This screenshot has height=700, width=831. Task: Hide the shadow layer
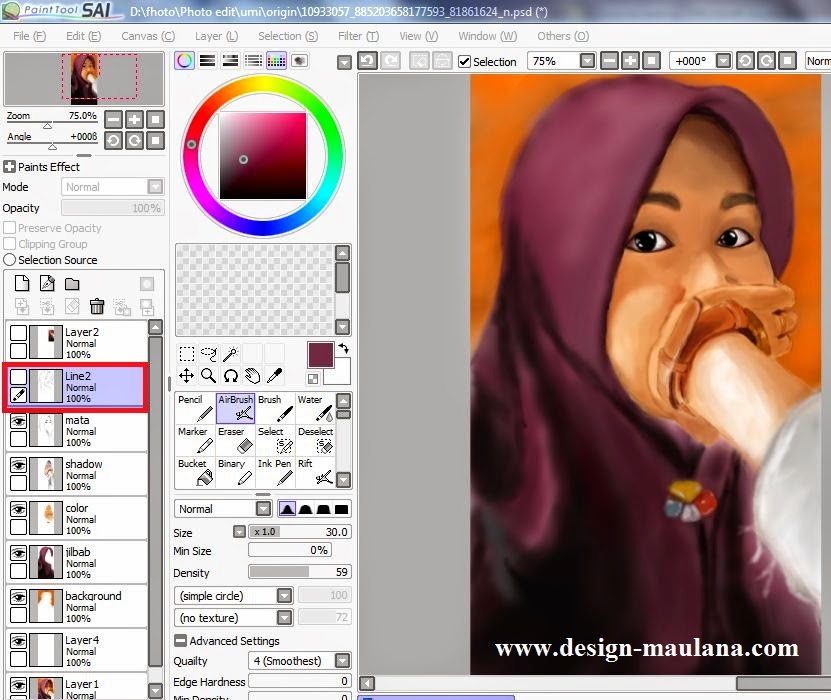19,466
